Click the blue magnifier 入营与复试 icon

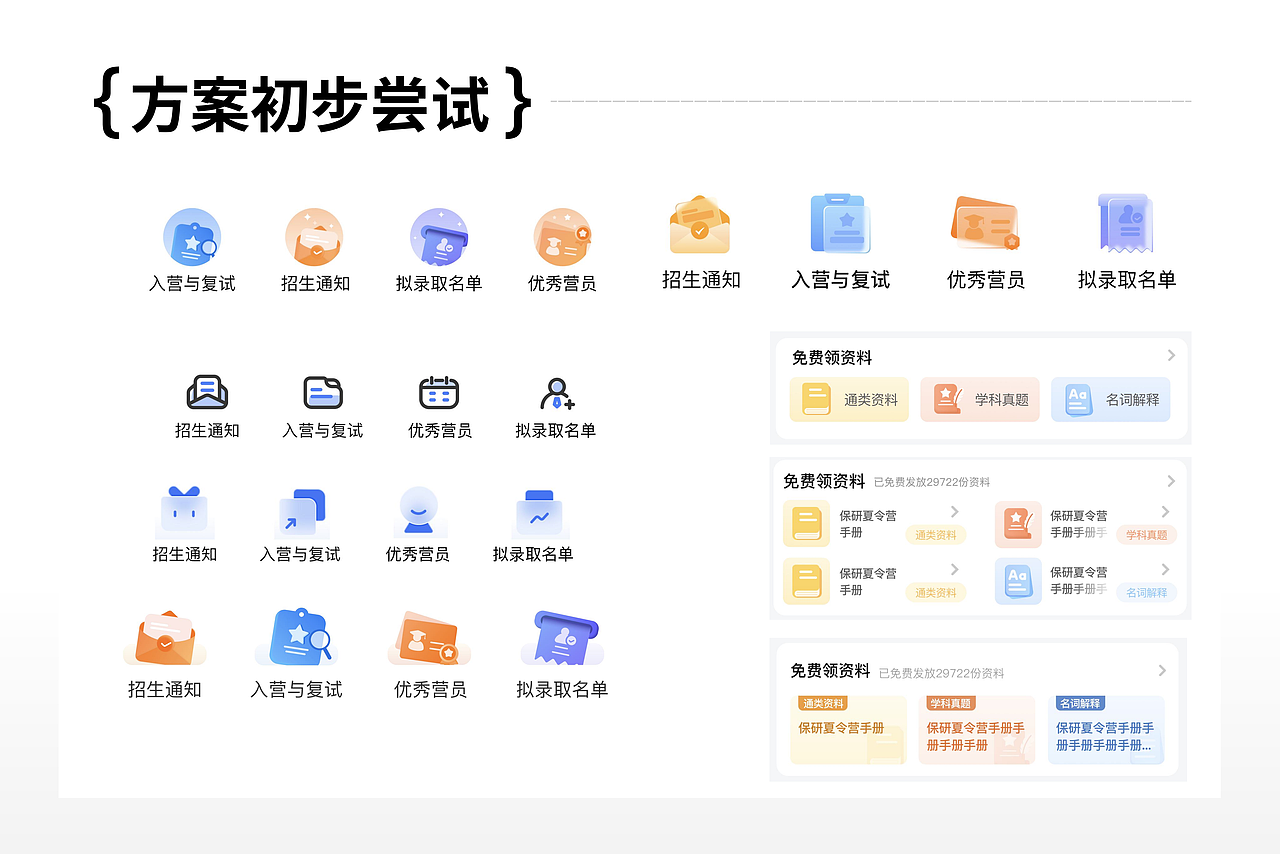pos(192,235)
